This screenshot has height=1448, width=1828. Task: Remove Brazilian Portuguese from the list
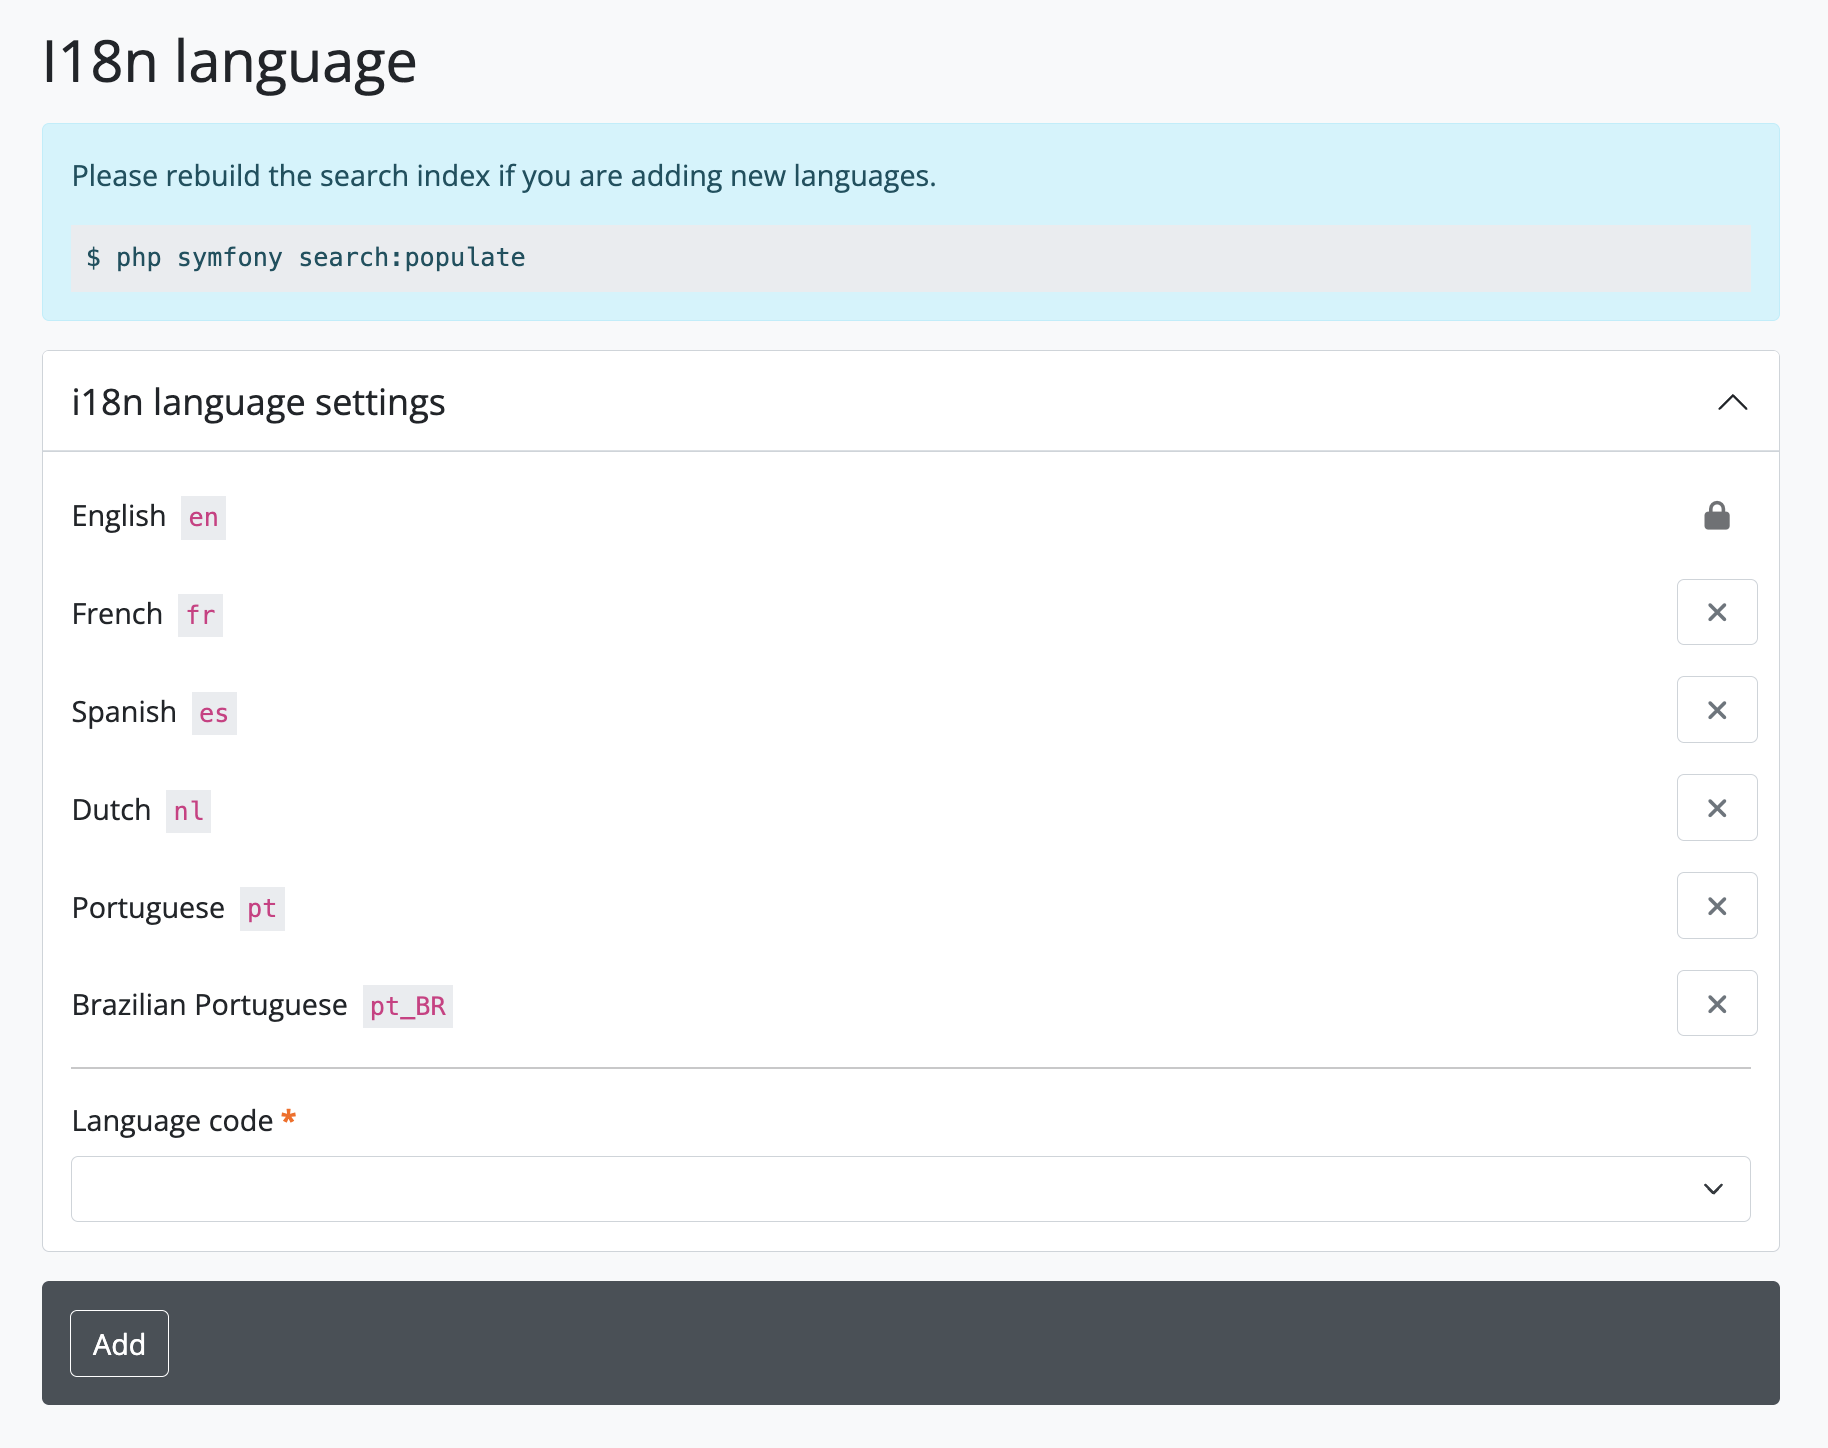pyautogui.click(x=1716, y=1004)
